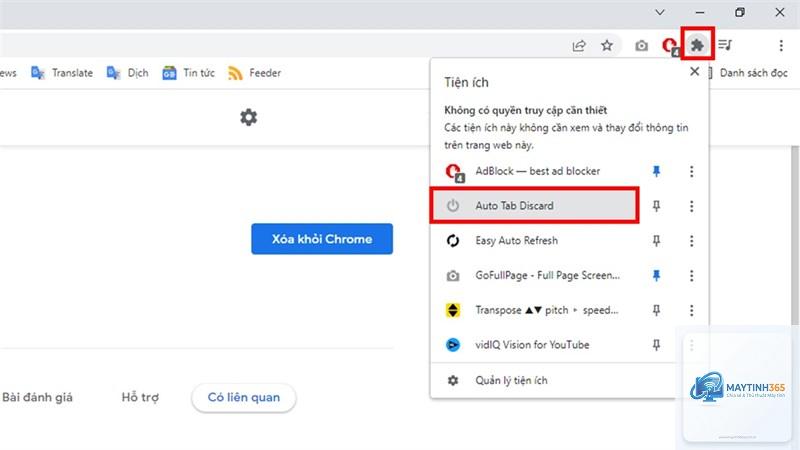Click the Auto Tab Discard power icon
800x450 pixels.
pos(453,206)
